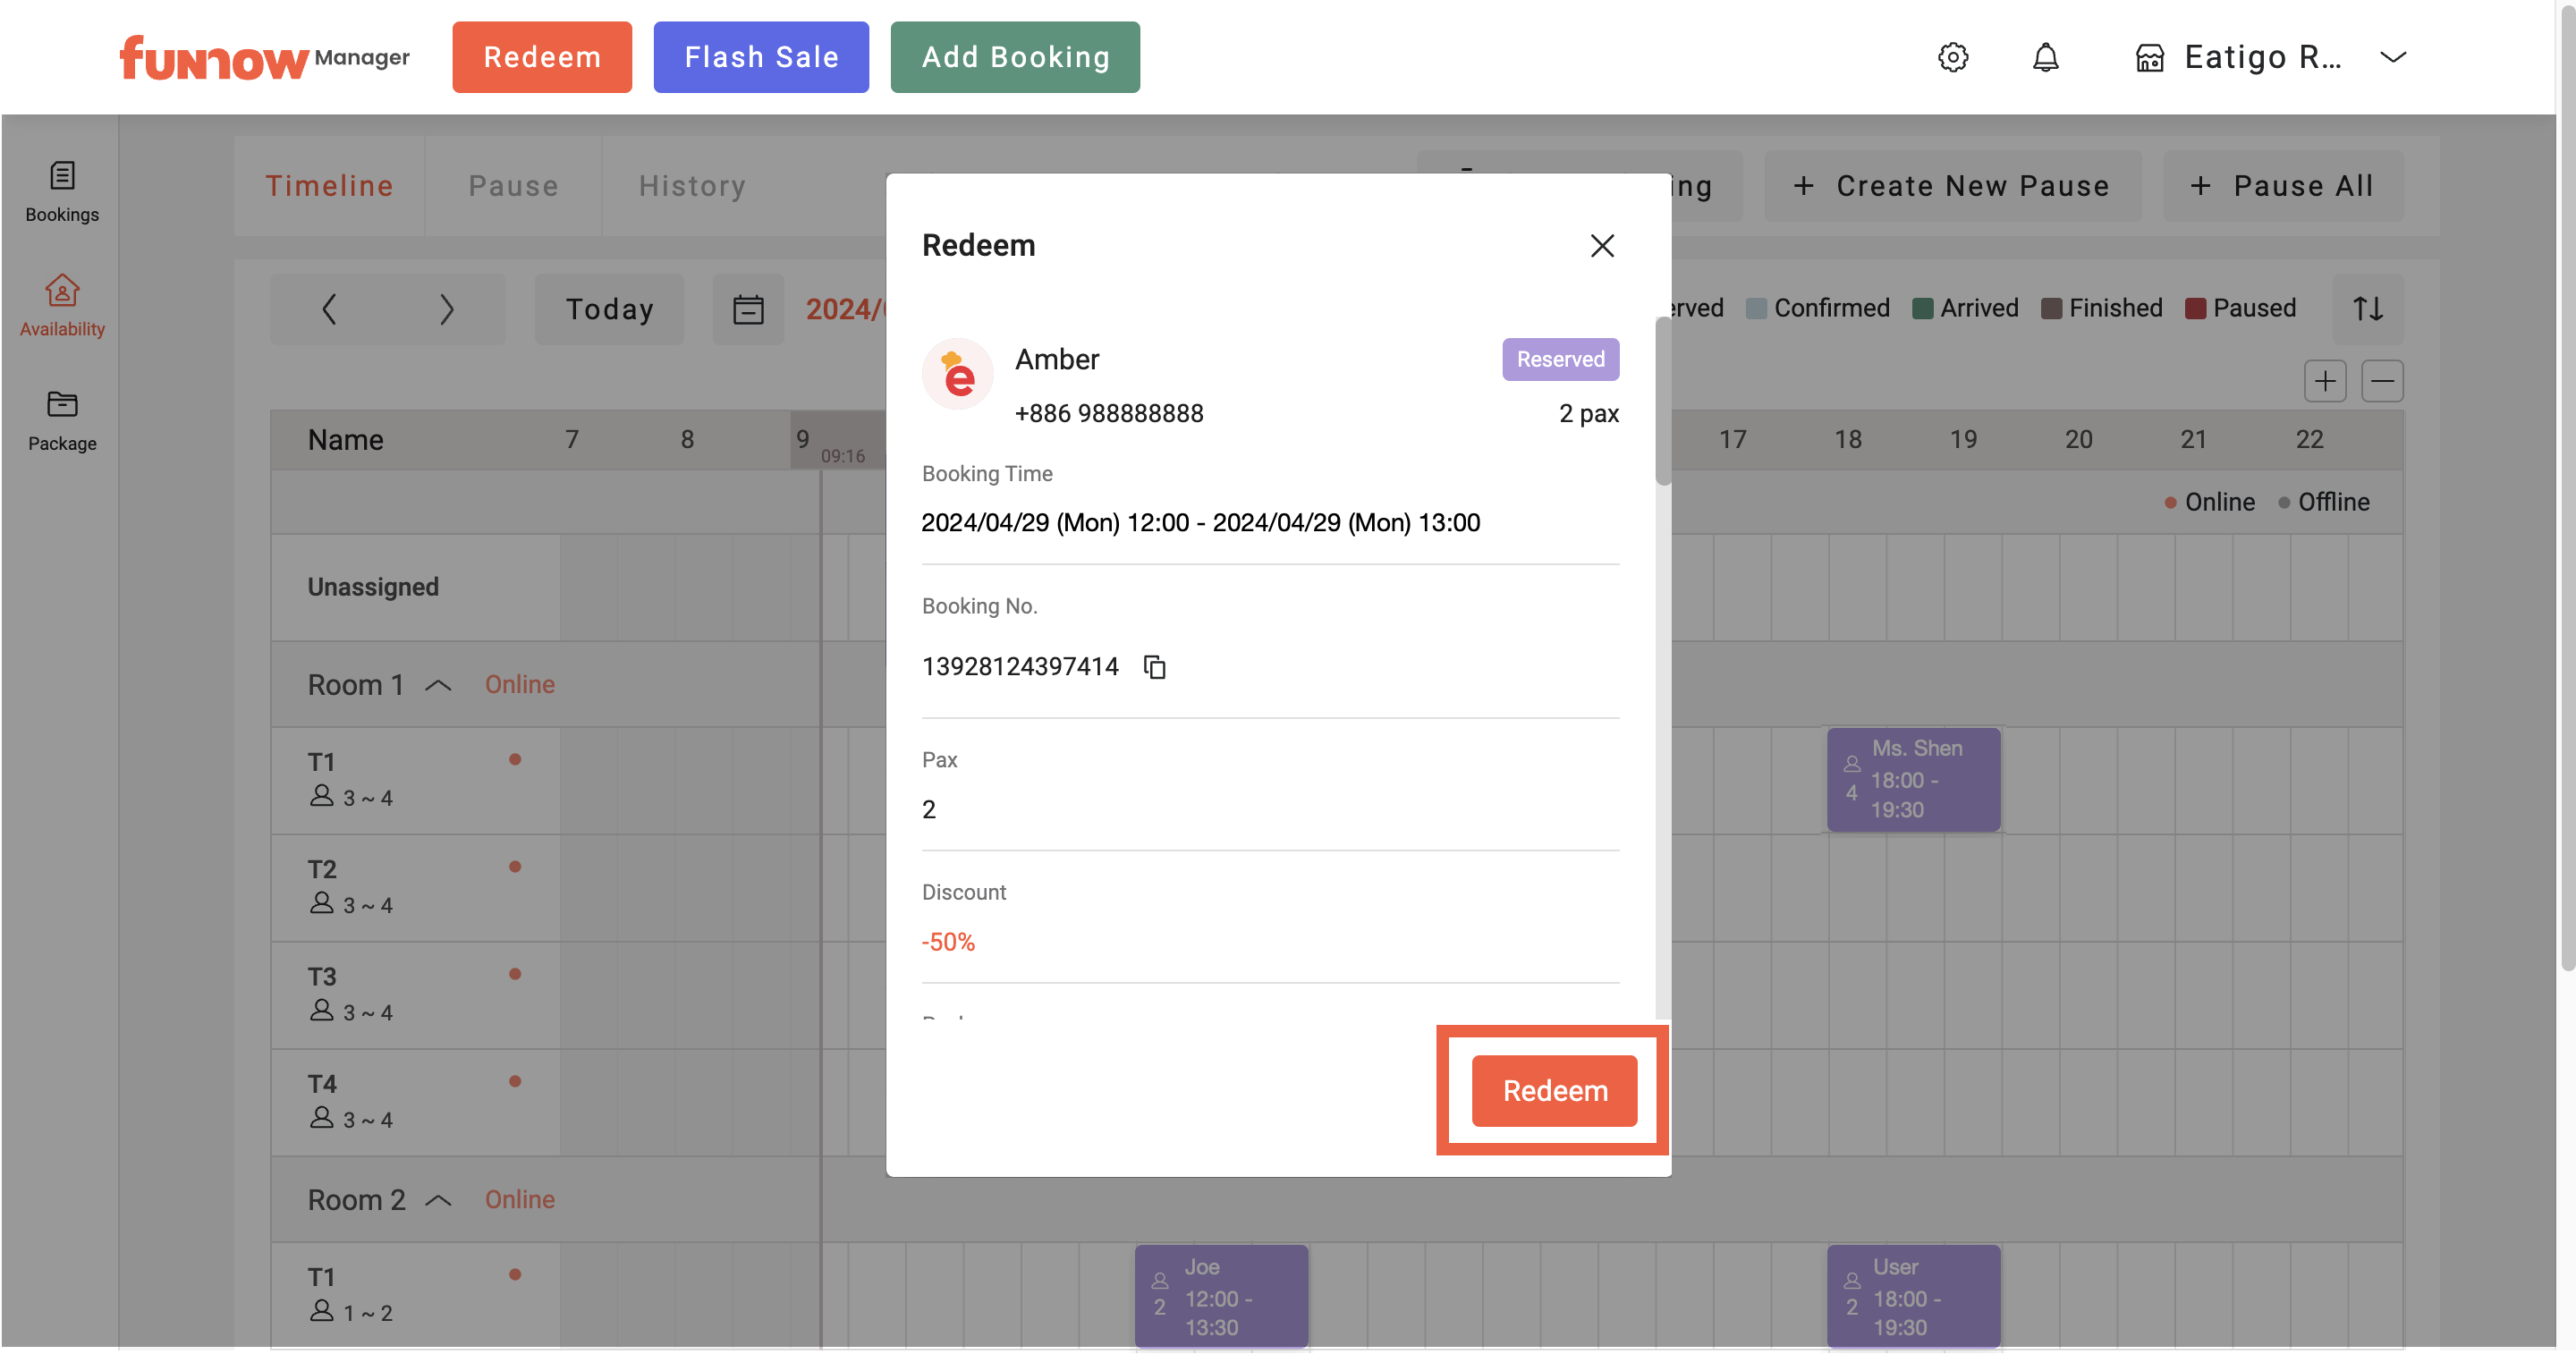Expand the Eatigo restaurant account dropdown
Viewport: 2576px width, 1354px height.
click(x=2393, y=57)
